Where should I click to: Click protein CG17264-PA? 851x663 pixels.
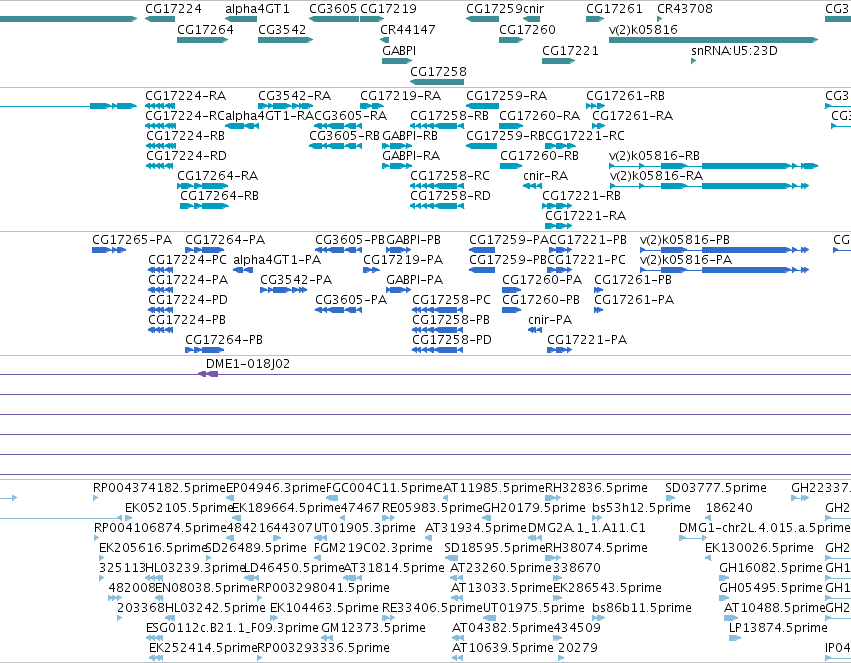point(205,250)
